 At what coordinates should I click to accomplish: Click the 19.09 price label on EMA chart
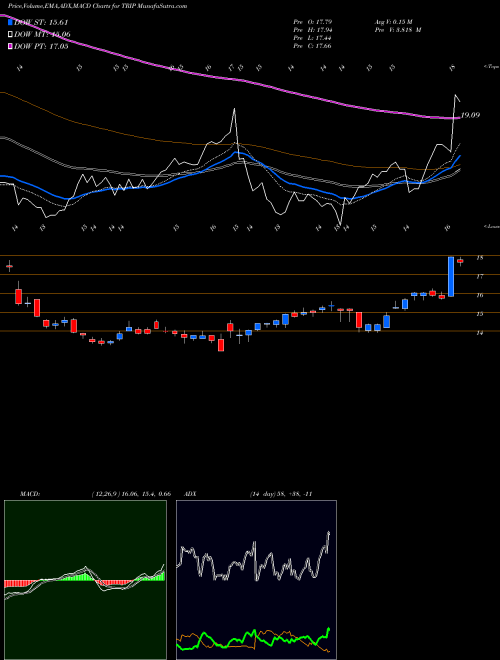pyautogui.click(x=470, y=115)
